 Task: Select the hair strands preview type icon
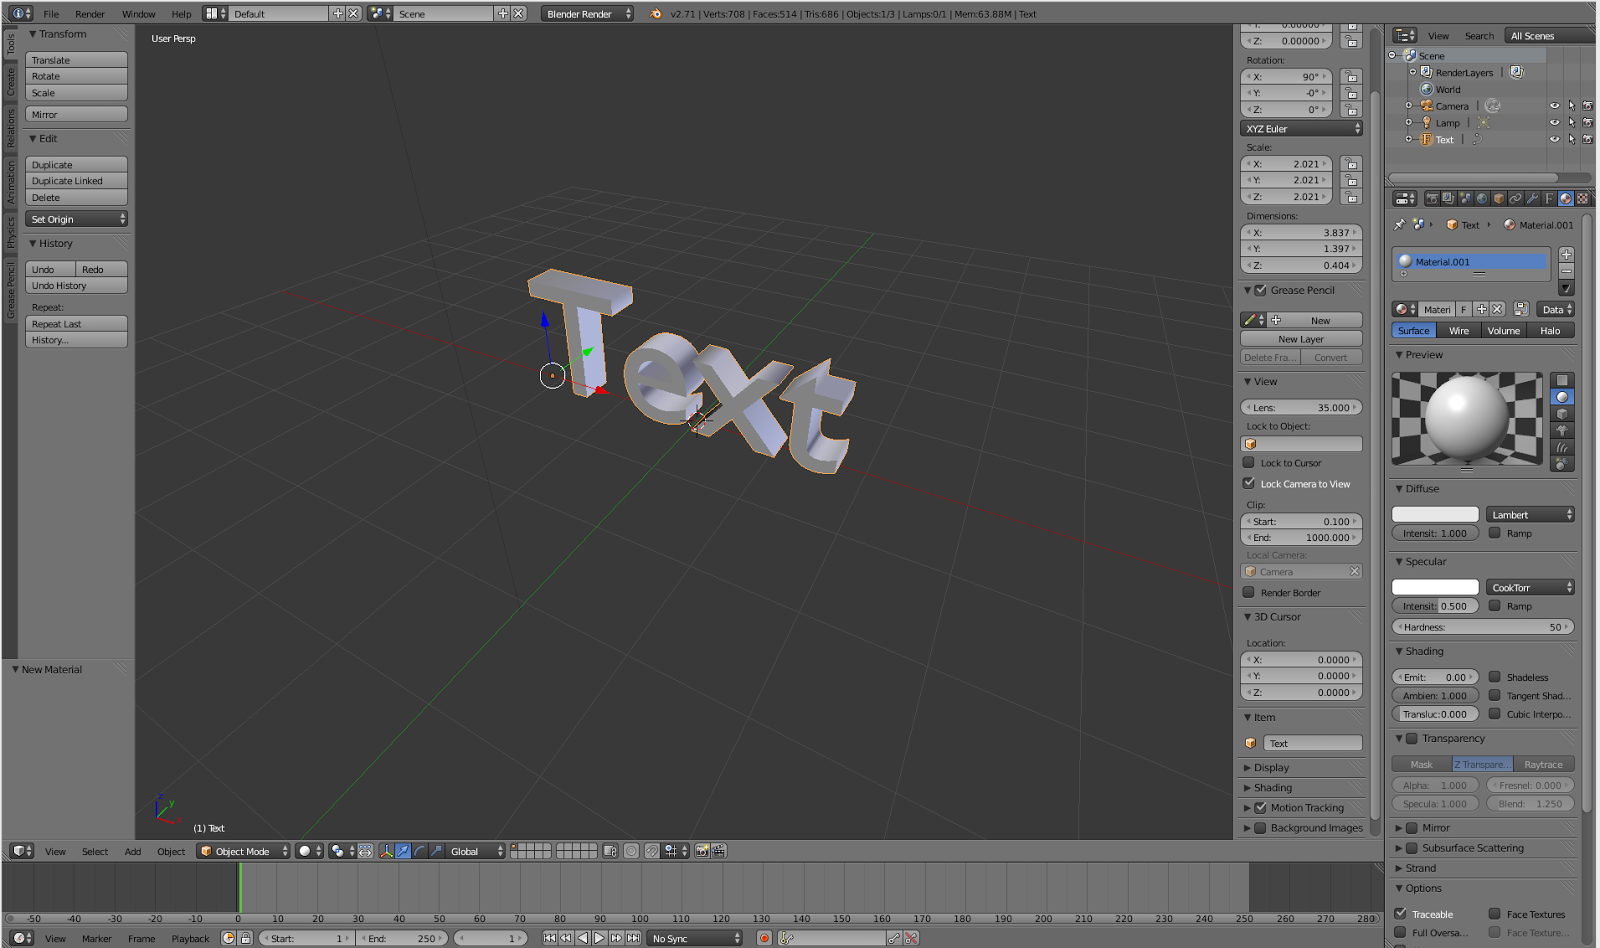1562,448
